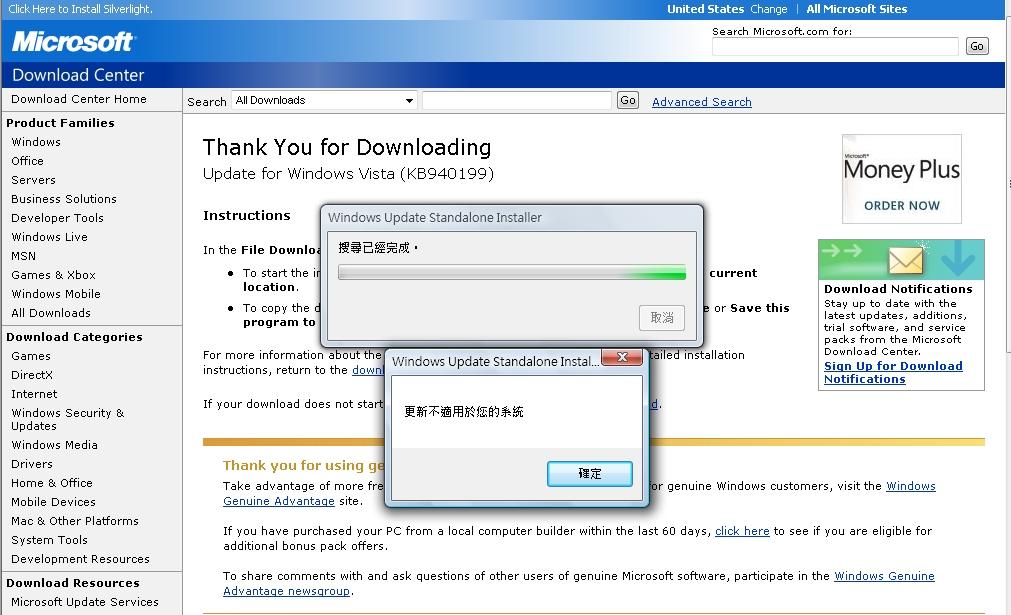Click 'Update for Windows Vista (KB940199)' text

click(348, 174)
